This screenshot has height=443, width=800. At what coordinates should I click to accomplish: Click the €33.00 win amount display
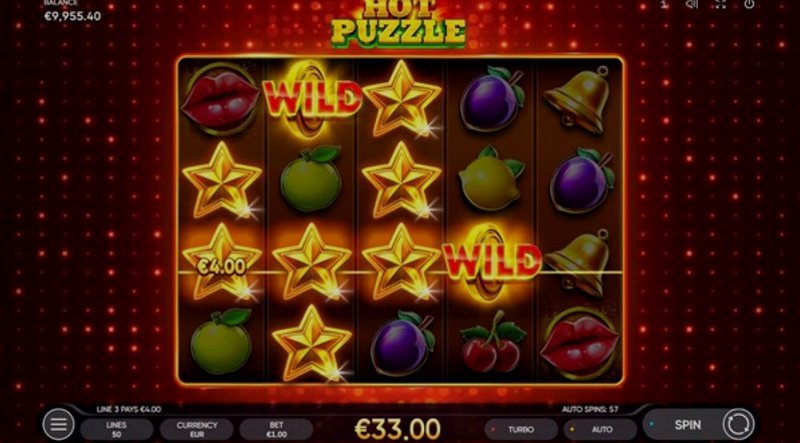tap(397, 429)
